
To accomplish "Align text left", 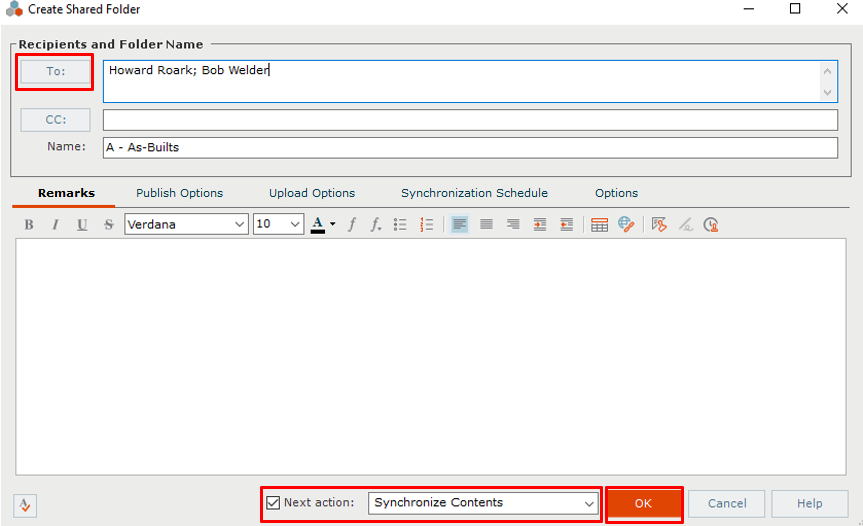I will 460,224.
